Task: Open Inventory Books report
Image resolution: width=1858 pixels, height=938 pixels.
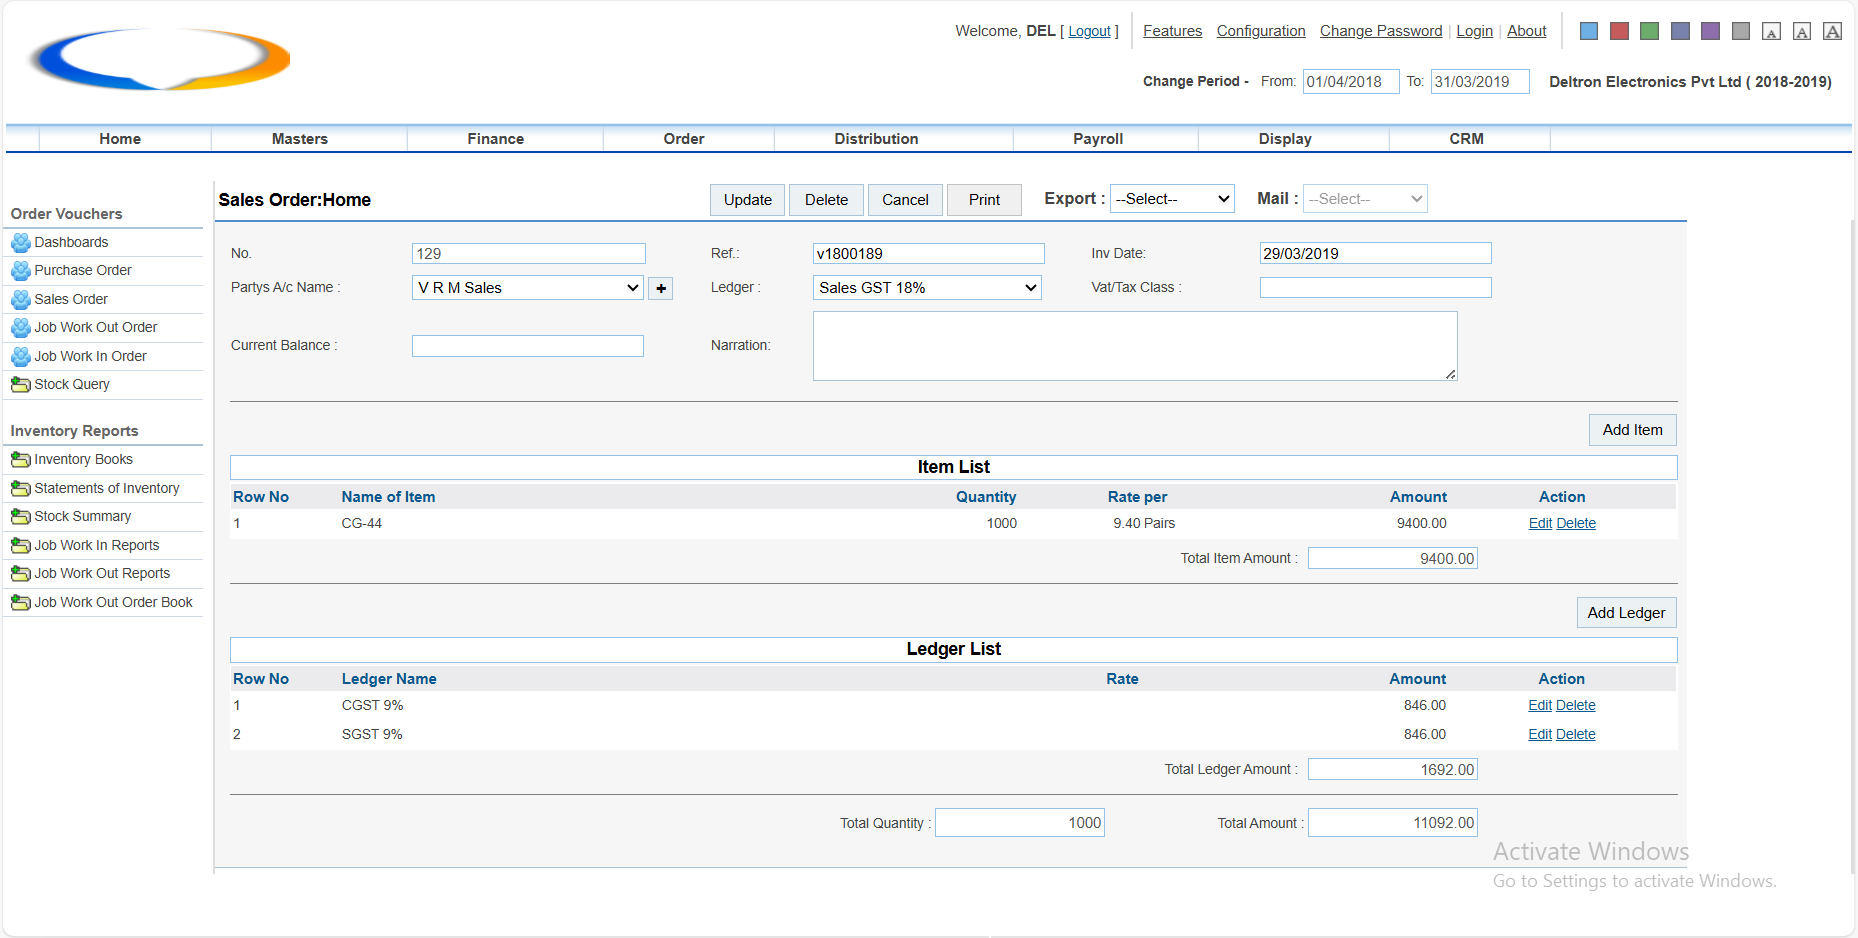Action: [x=83, y=459]
